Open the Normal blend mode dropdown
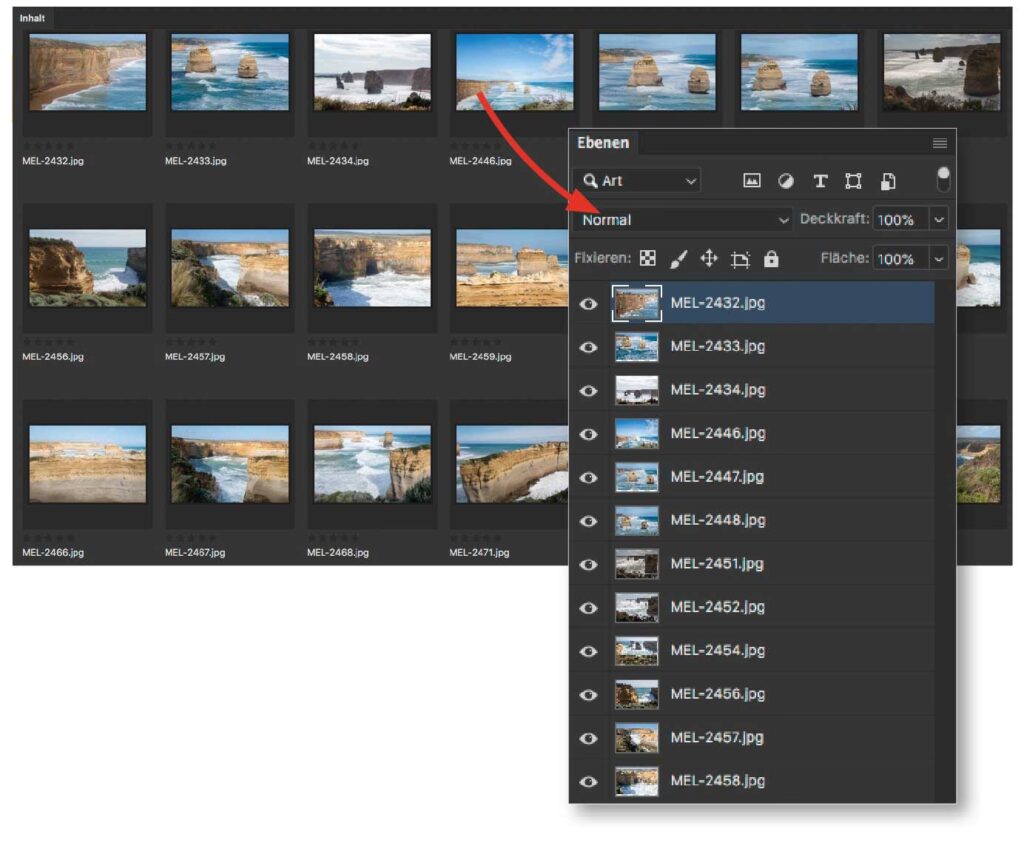 tap(684, 220)
